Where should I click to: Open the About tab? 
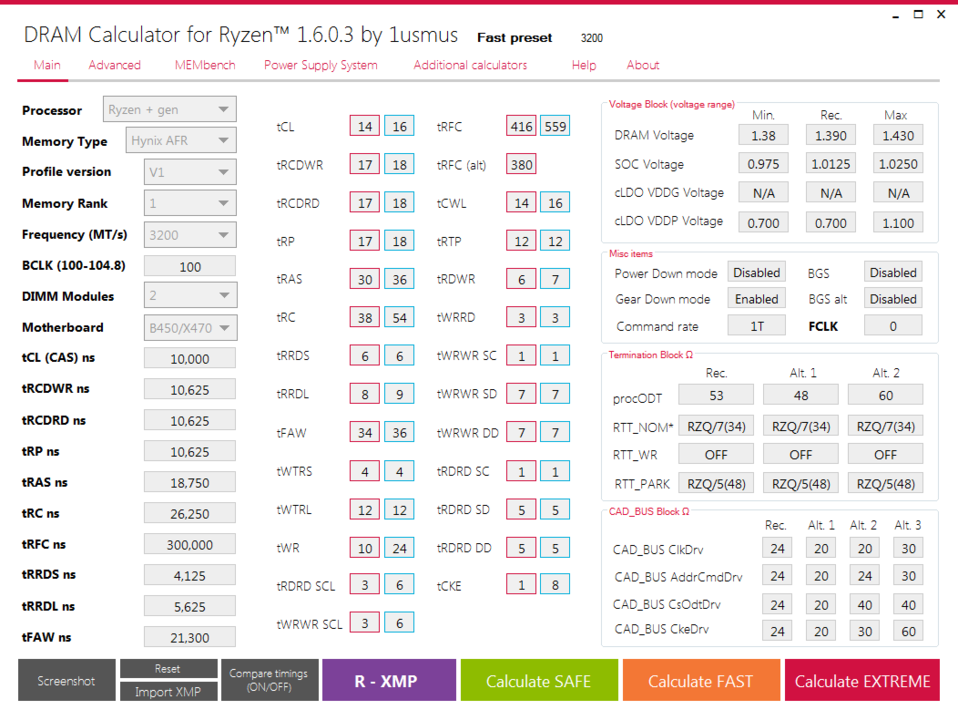click(x=643, y=65)
